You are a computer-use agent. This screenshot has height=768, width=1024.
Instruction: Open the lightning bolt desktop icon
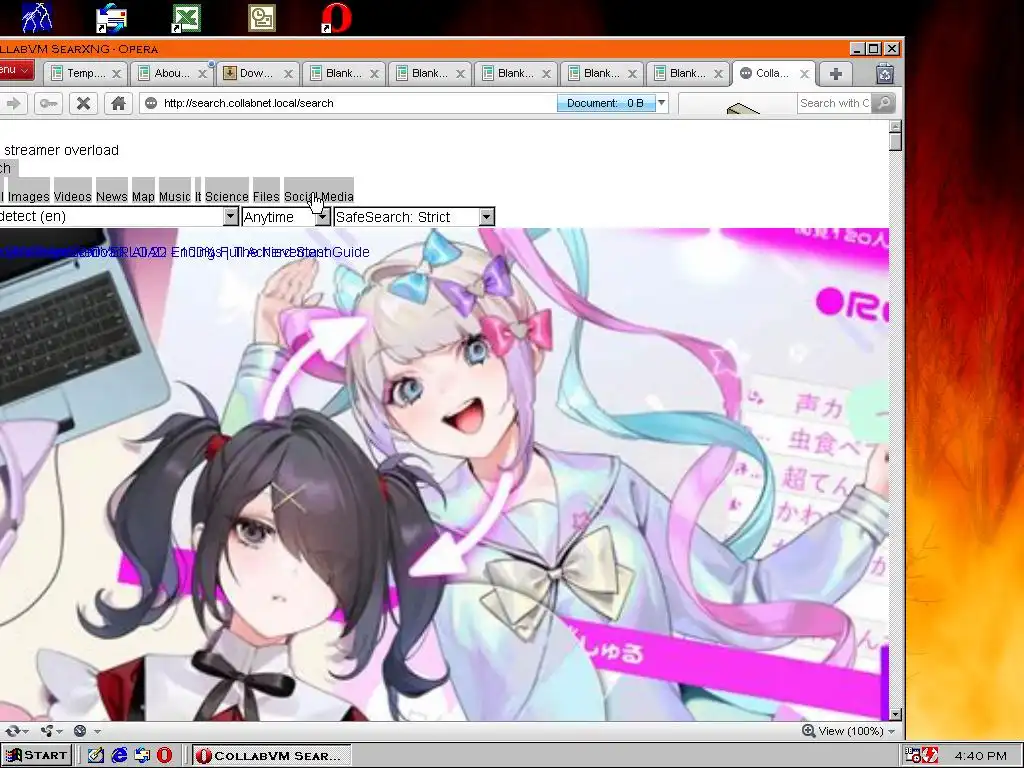click(x=37, y=18)
